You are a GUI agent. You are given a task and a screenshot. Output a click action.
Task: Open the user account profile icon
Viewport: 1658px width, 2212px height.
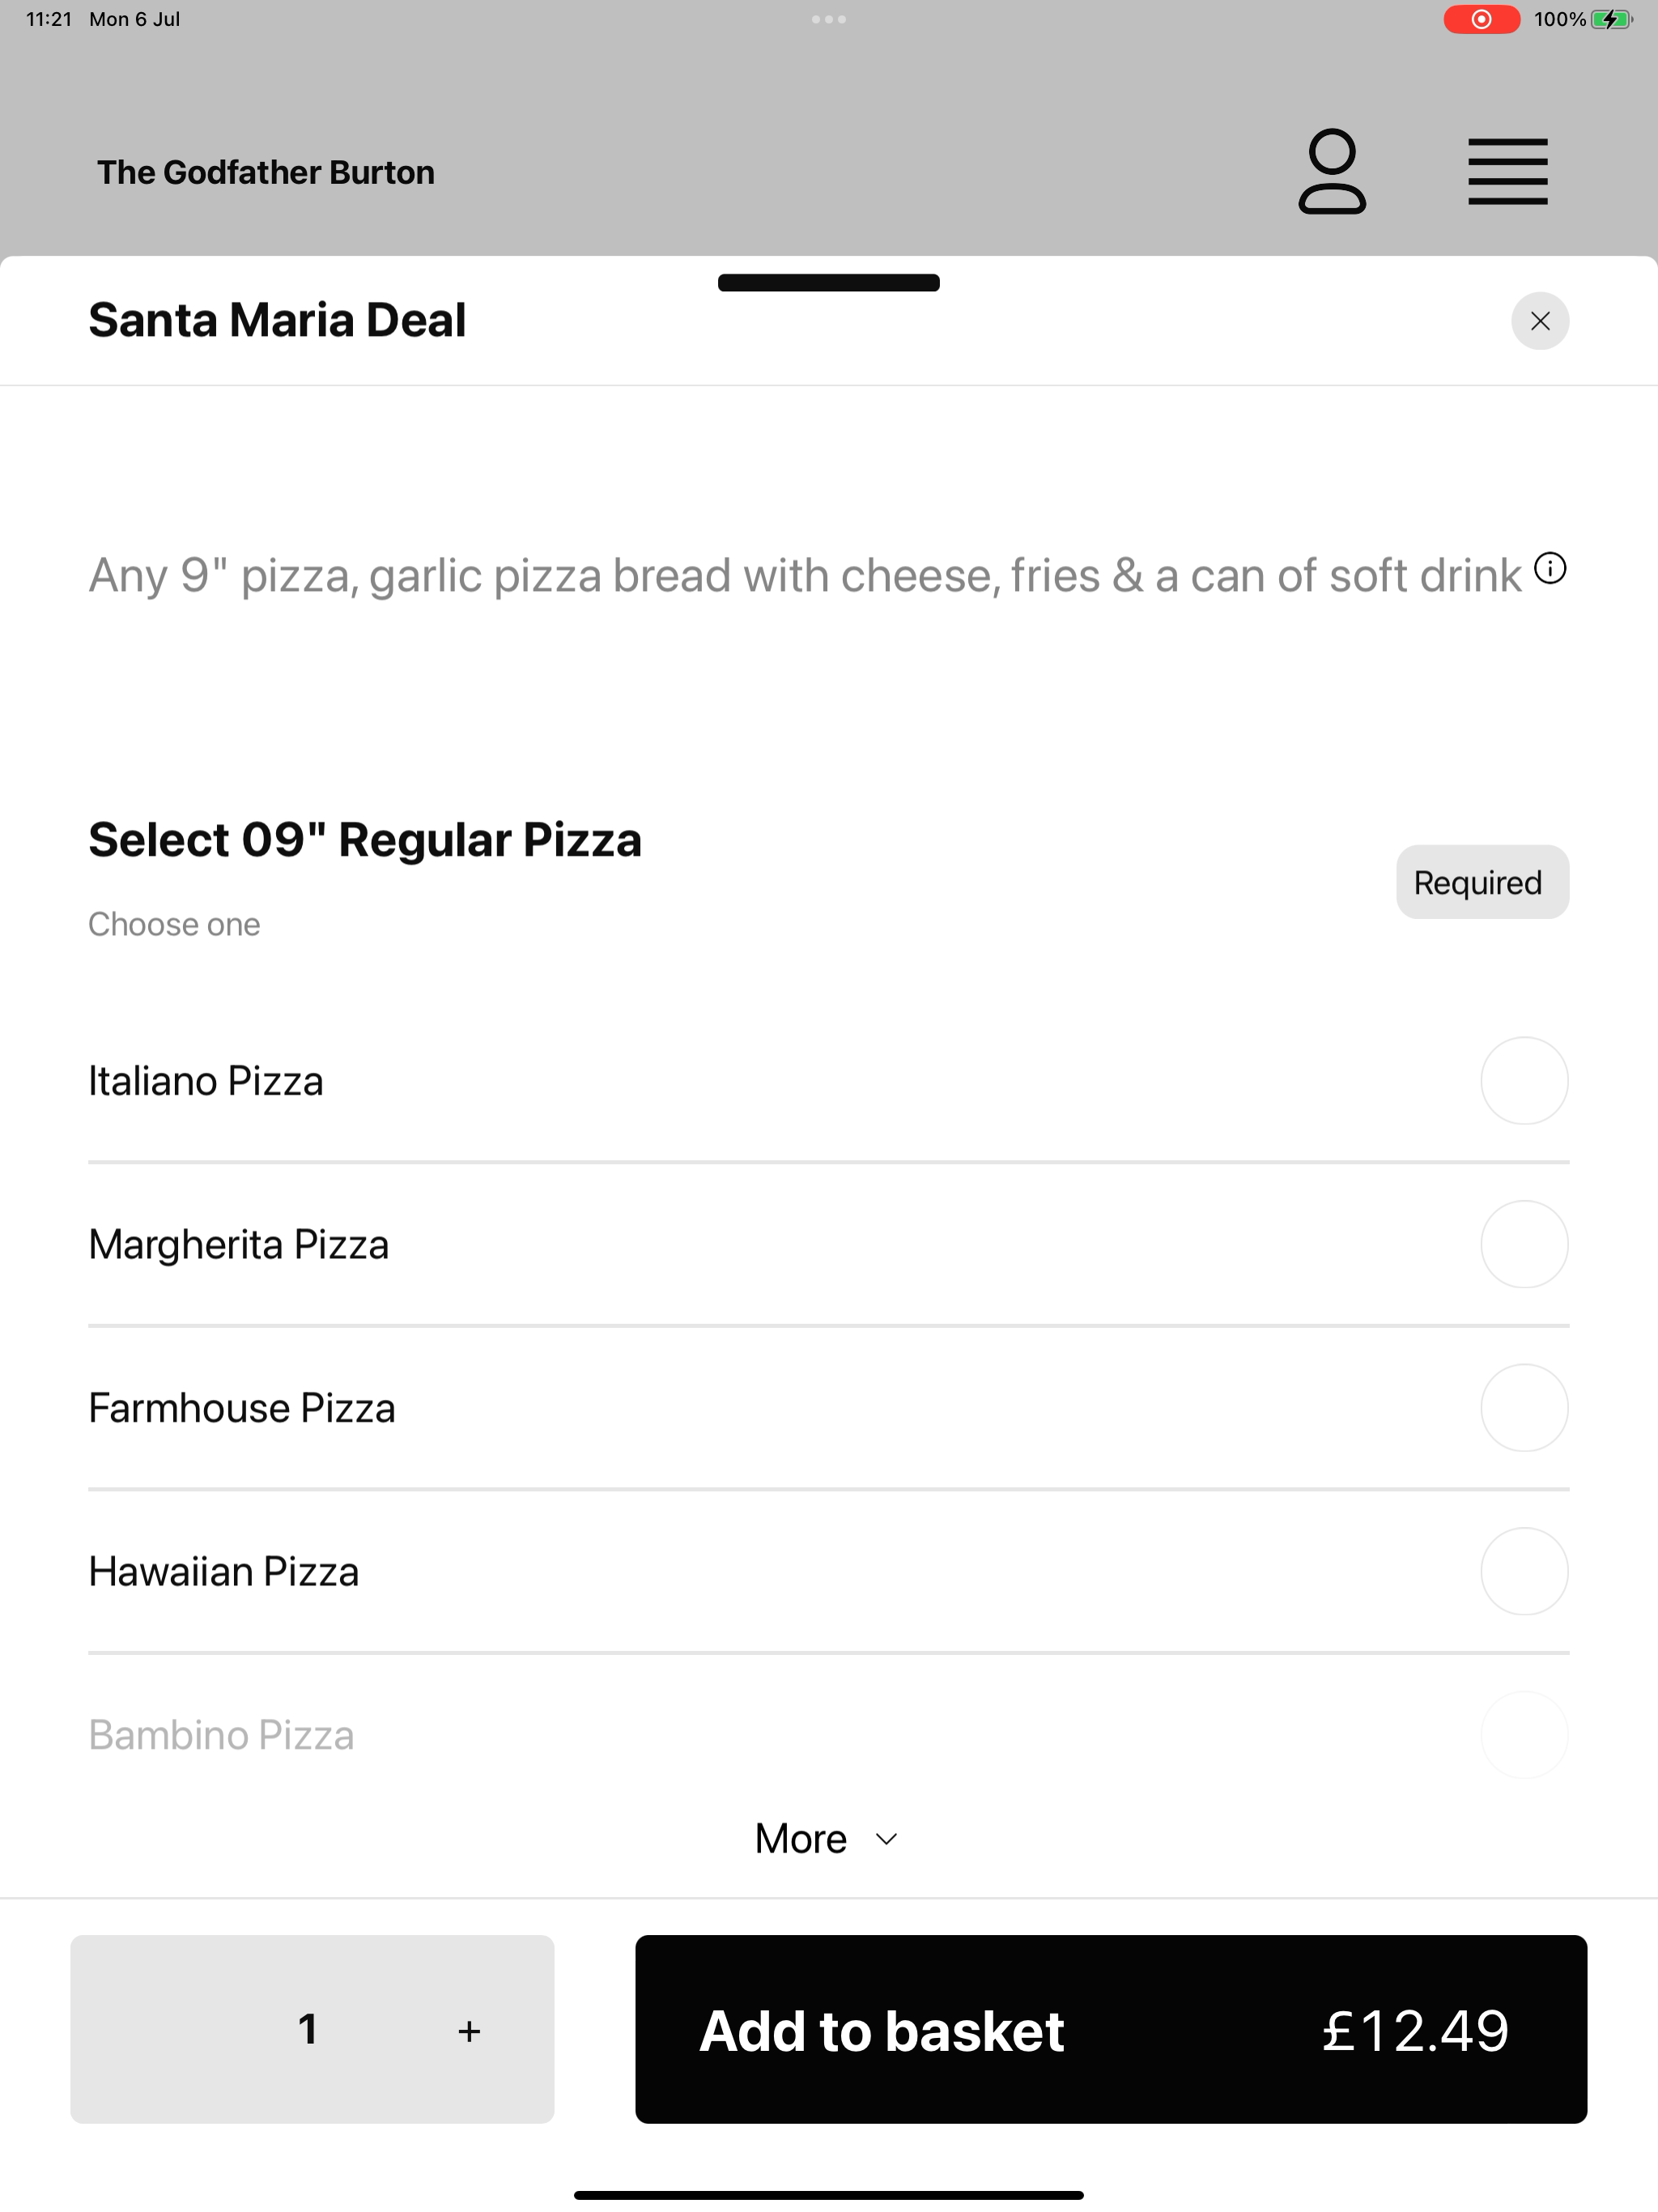click(1332, 171)
